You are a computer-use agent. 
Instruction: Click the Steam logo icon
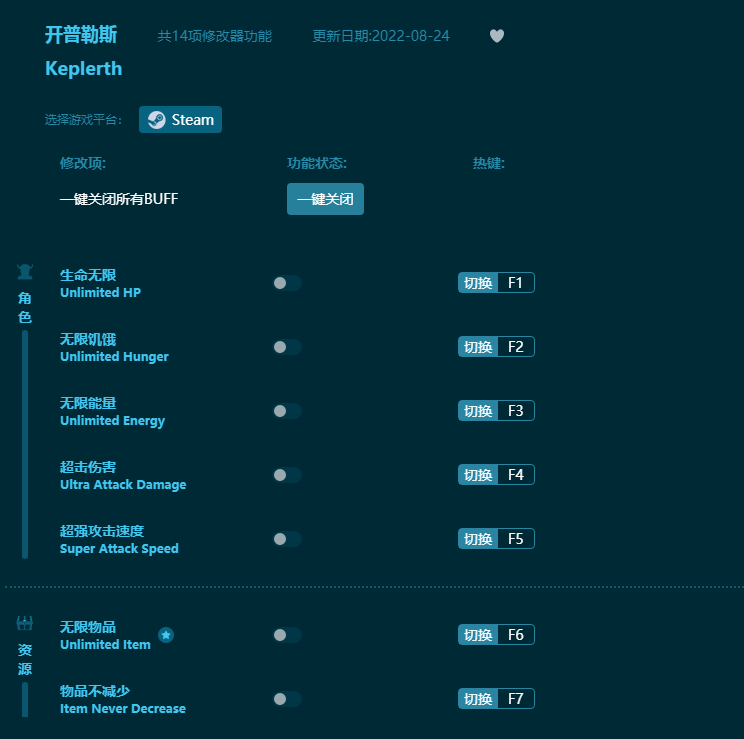pos(157,120)
